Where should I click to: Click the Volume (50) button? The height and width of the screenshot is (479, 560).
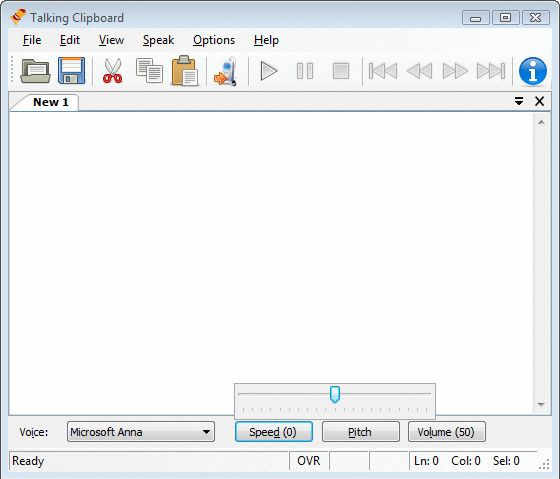[446, 432]
